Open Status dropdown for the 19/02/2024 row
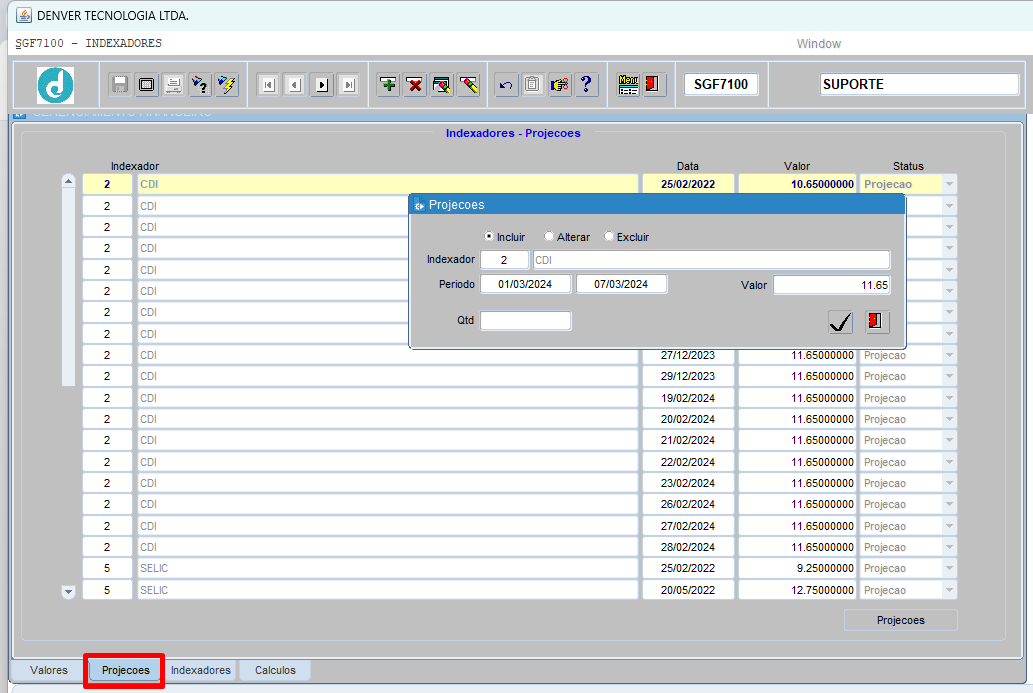Screen dimensions: 1033x693 949,399
